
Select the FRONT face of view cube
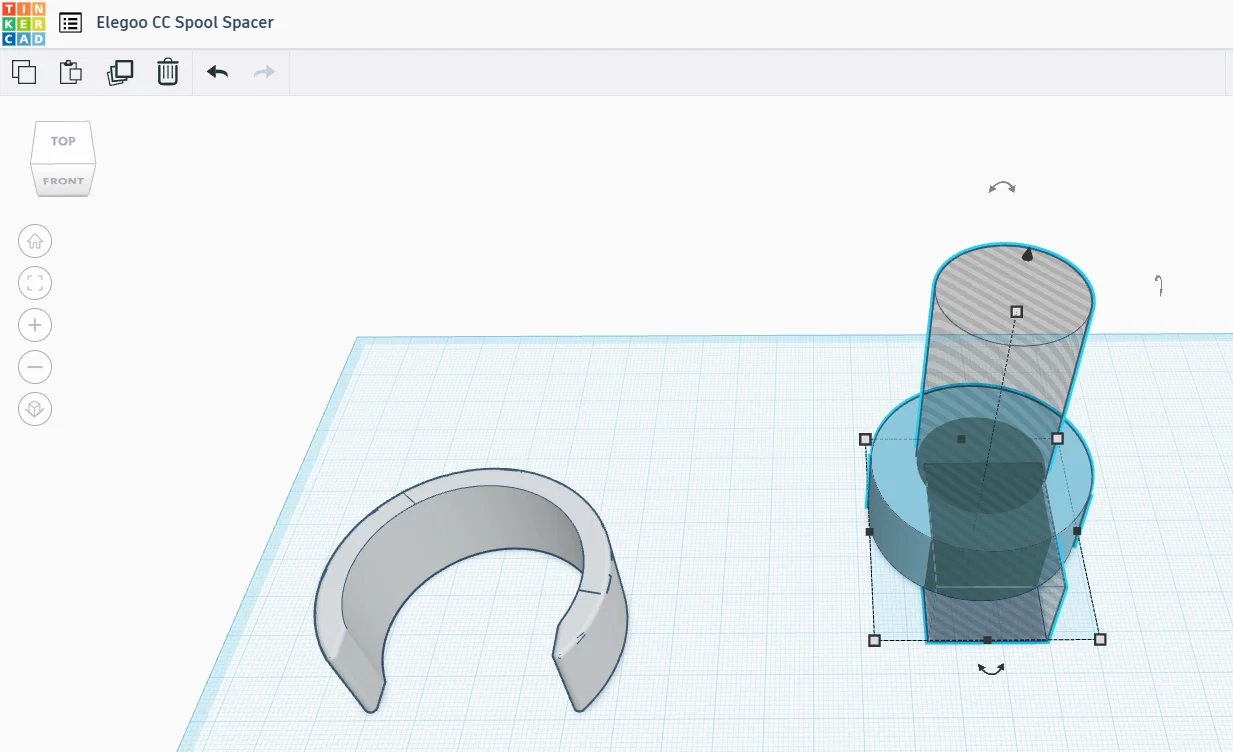tap(63, 181)
